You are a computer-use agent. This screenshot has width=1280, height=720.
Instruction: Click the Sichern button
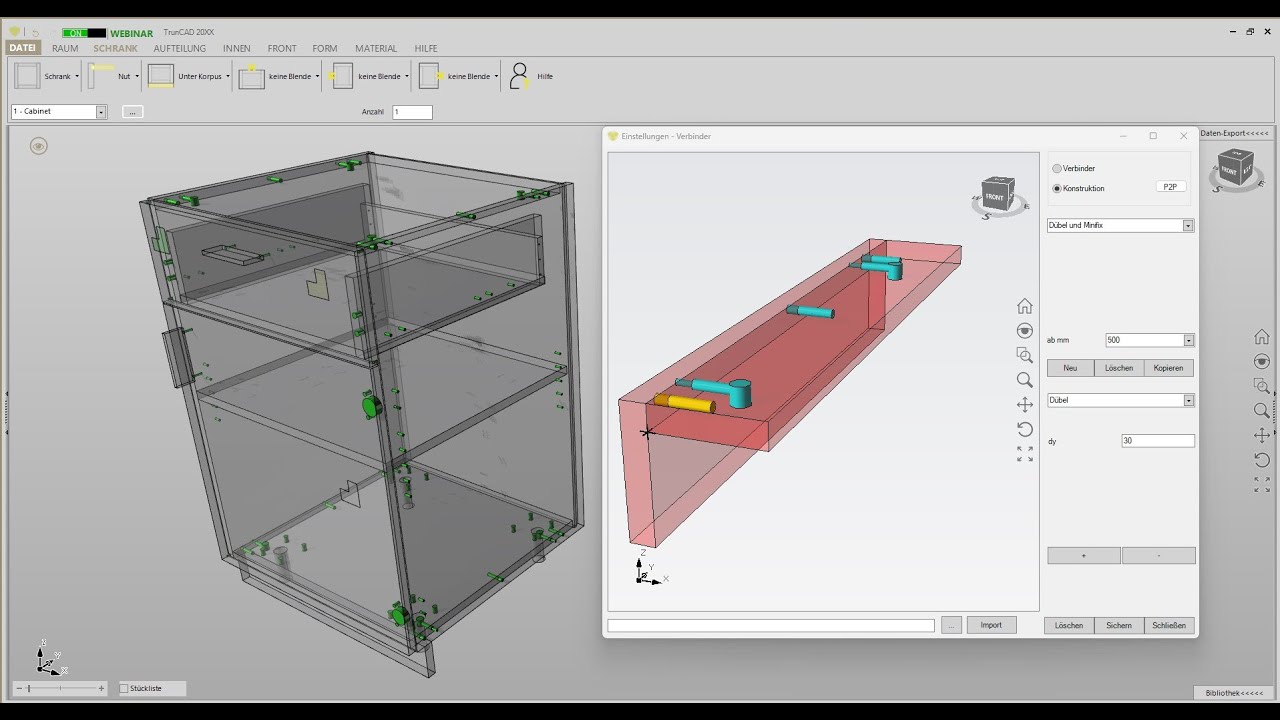(1119, 625)
